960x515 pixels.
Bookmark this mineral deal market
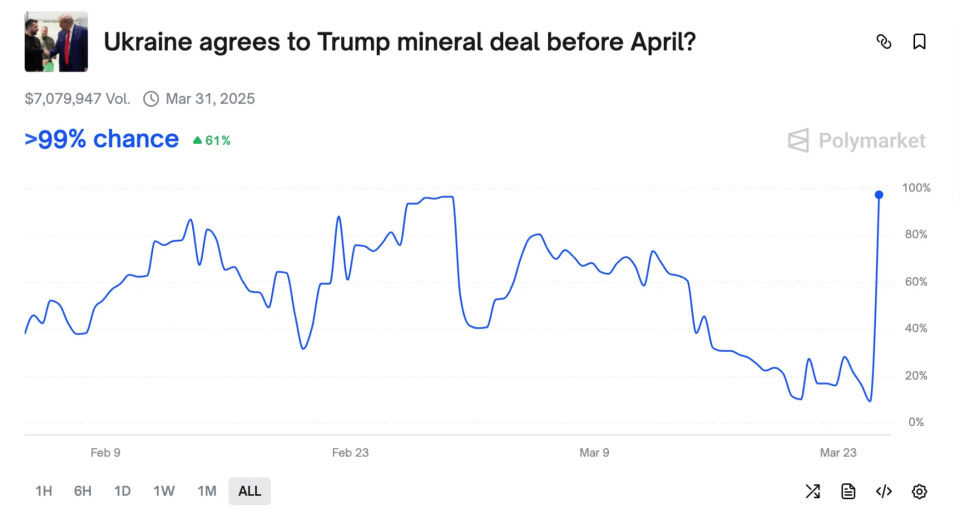[x=919, y=42]
